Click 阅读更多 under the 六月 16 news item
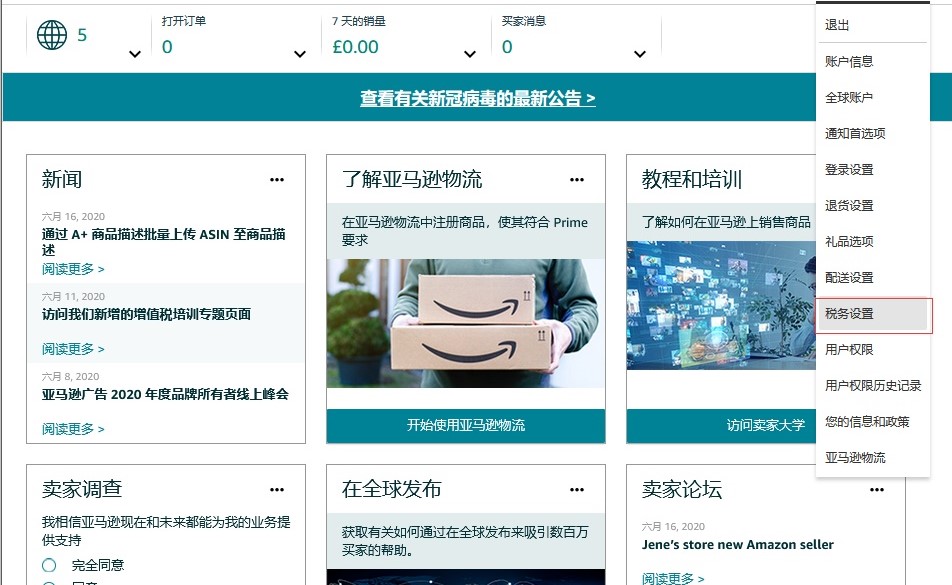 click(x=73, y=269)
